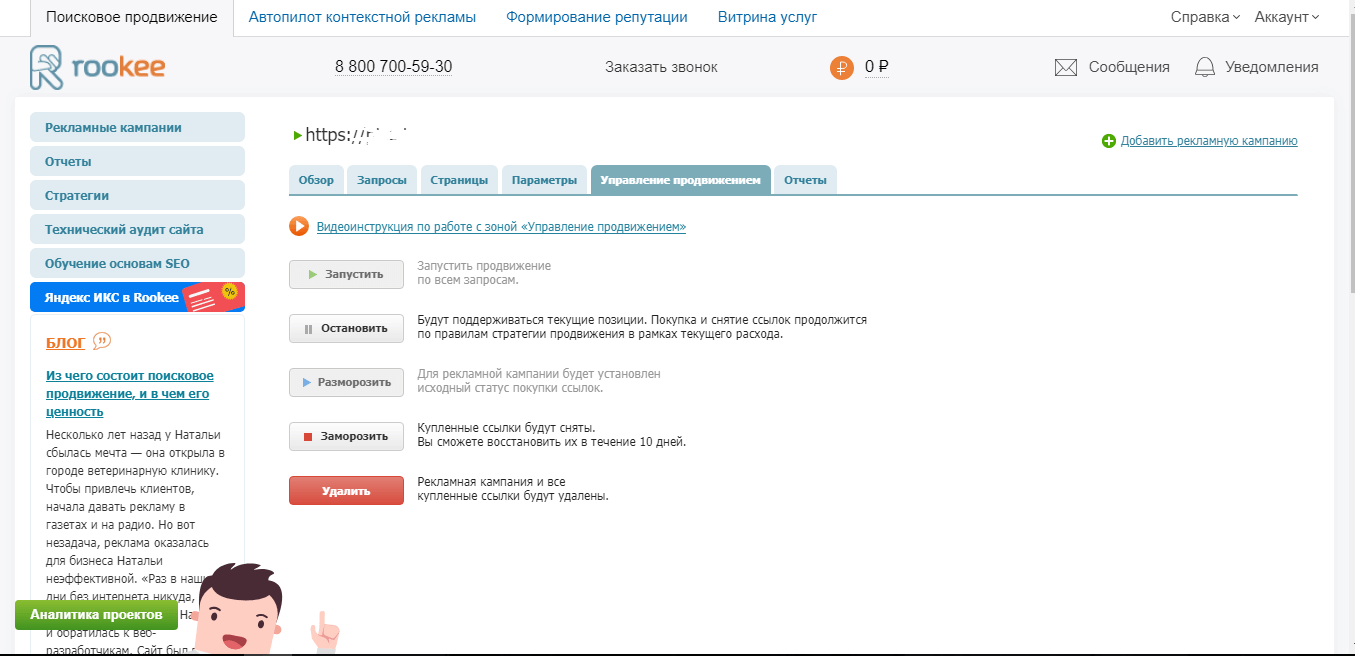Click the Разморозить button
Image resolution: width=1355 pixels, height=656 pixels.
click(x=346, y=382)
